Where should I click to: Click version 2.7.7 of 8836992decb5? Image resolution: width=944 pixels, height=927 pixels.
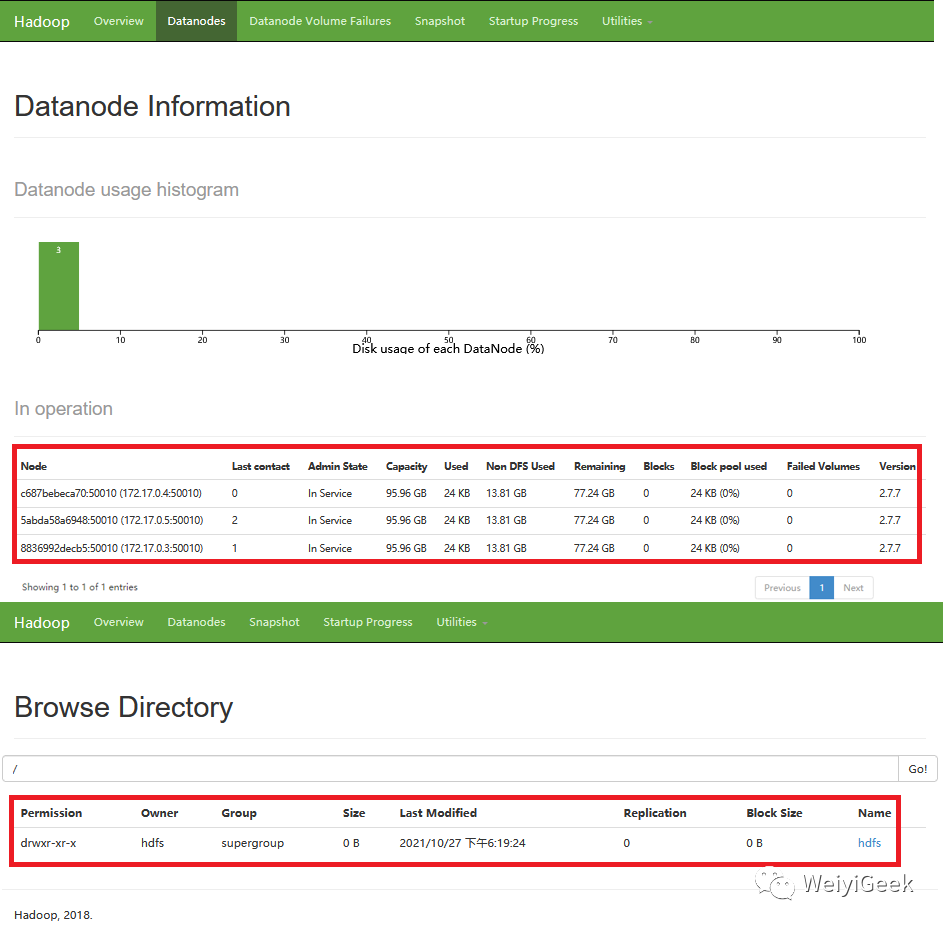890,548
